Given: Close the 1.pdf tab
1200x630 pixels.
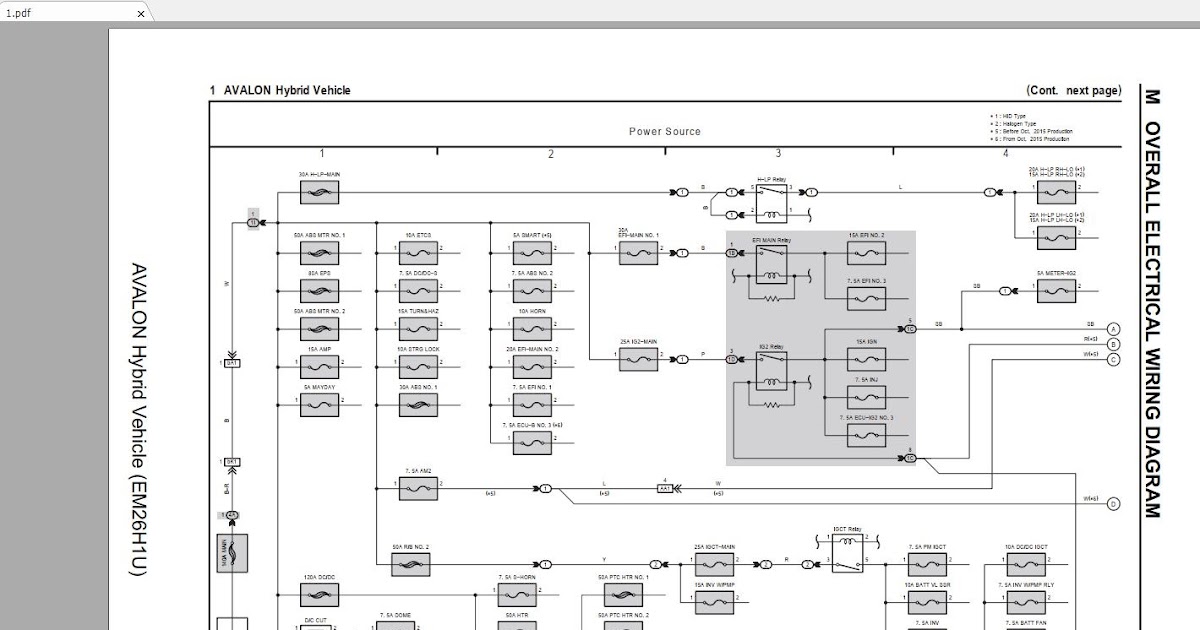Looking at the screenshot, I should tap(141, 14).
